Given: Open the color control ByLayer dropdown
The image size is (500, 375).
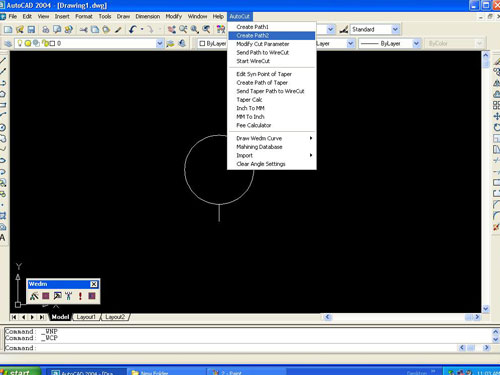Looking at the screenshot, I should 212,43.
